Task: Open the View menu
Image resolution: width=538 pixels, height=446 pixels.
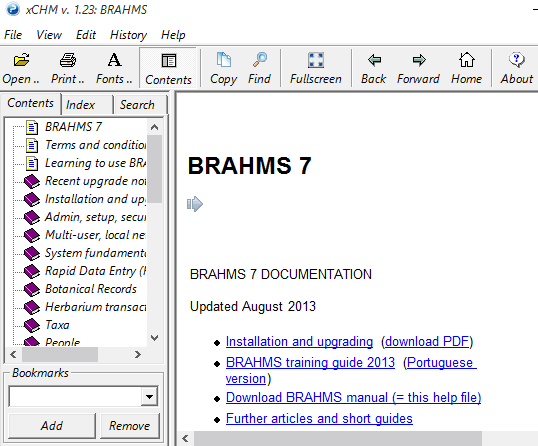Action: click(49, 35)
